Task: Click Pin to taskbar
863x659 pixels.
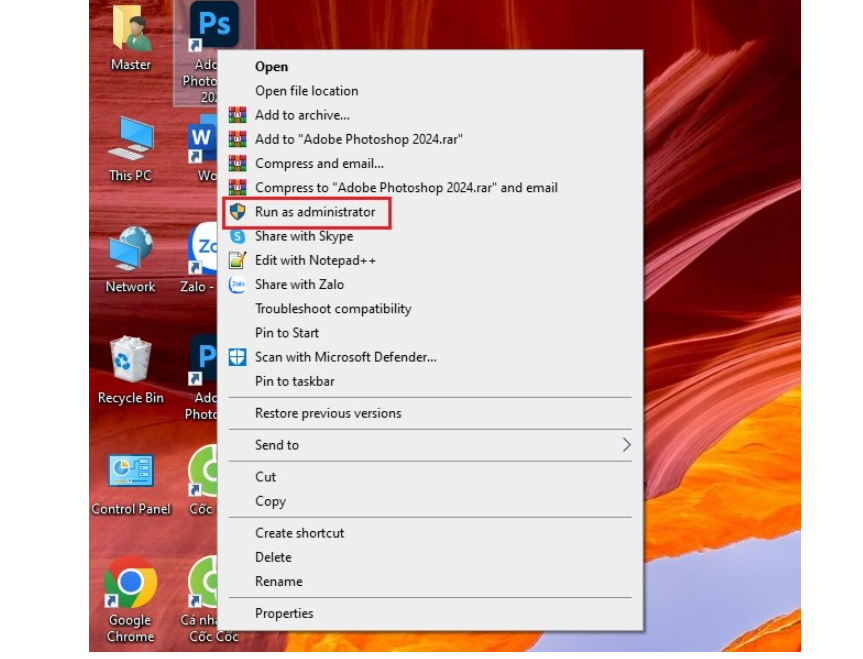Action: 294,381
